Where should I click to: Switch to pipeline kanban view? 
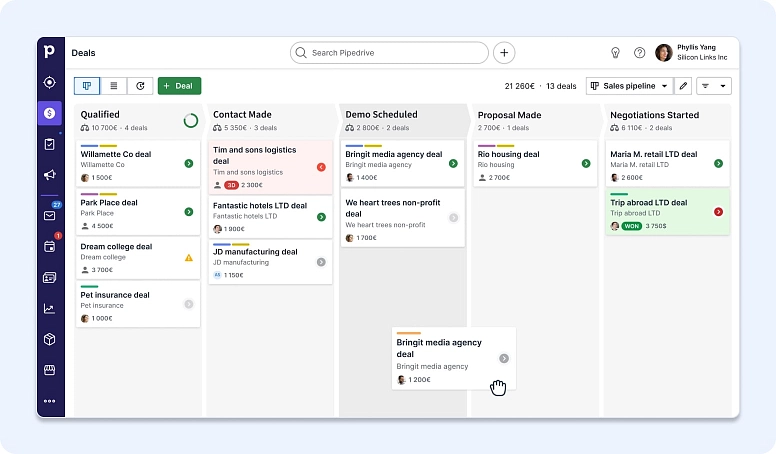tap(87, 86)
